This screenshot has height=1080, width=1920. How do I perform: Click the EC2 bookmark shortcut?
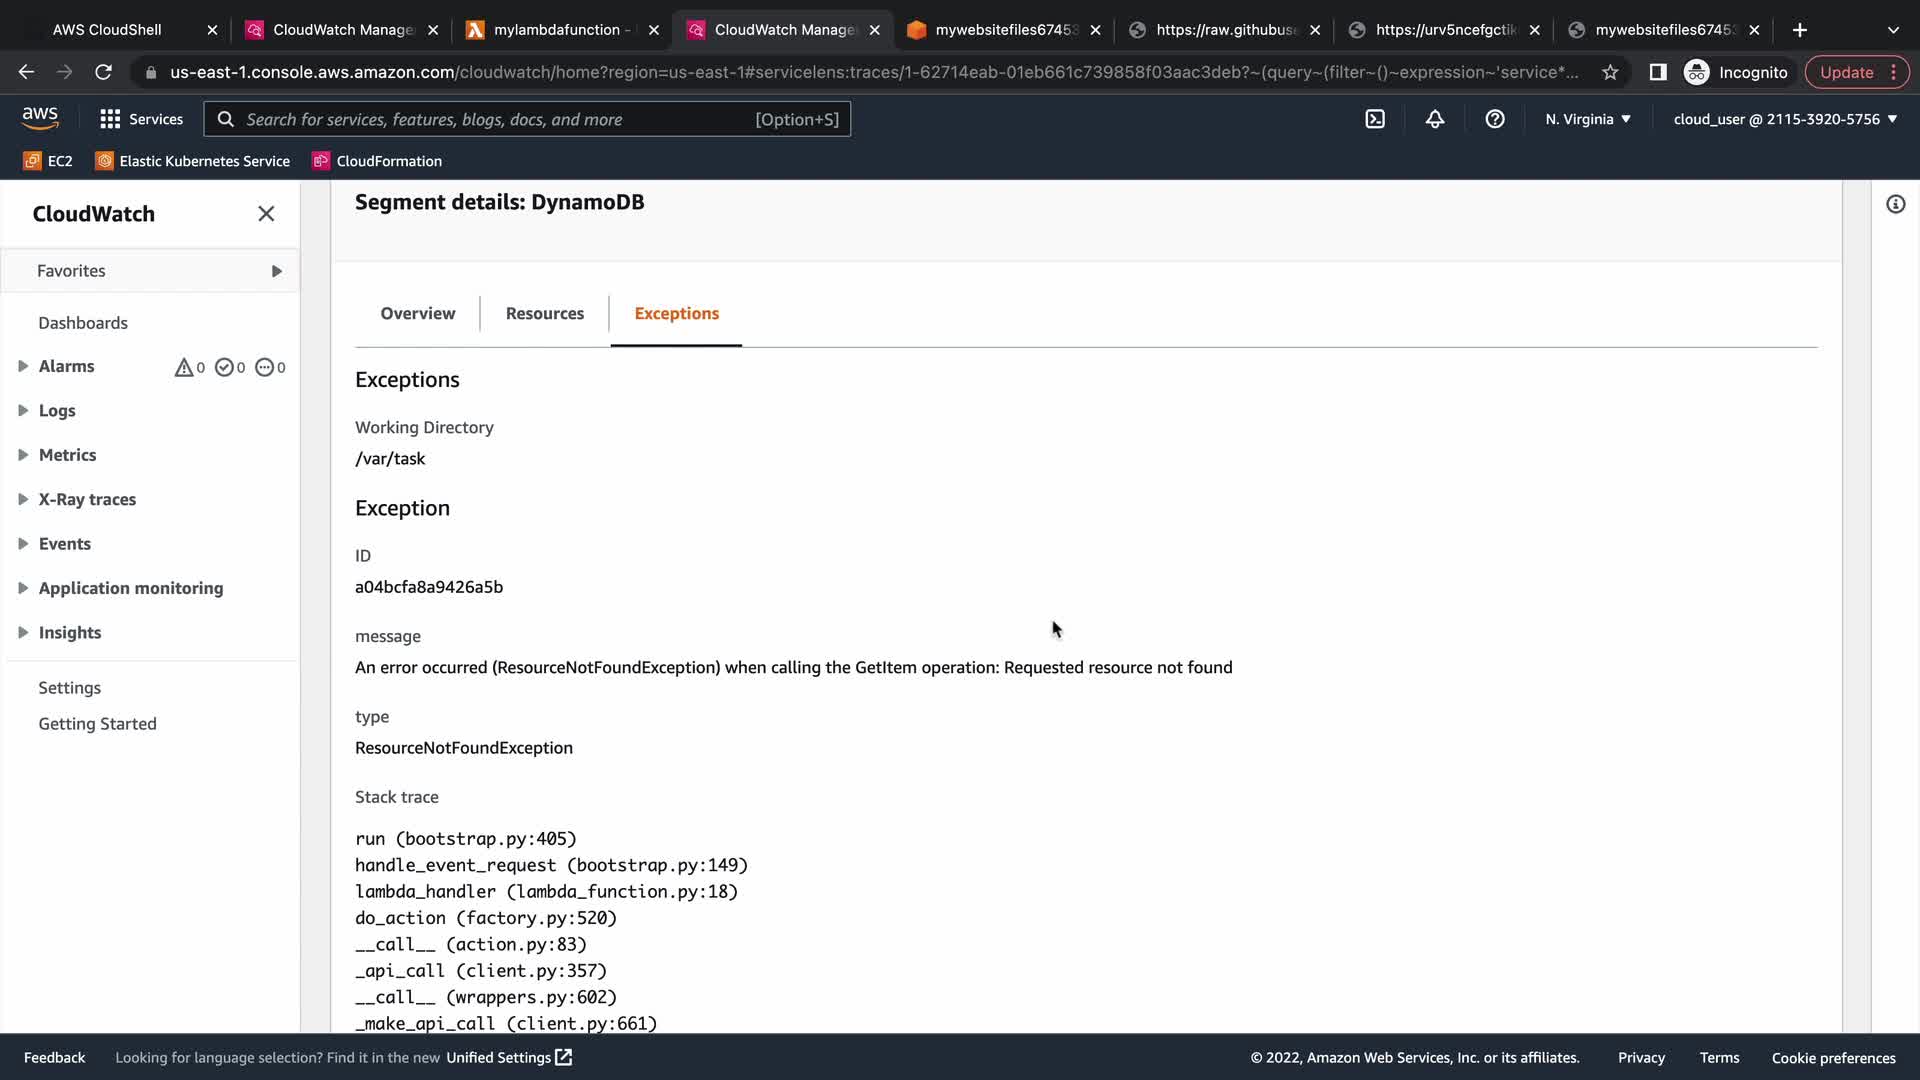point(48,161)
